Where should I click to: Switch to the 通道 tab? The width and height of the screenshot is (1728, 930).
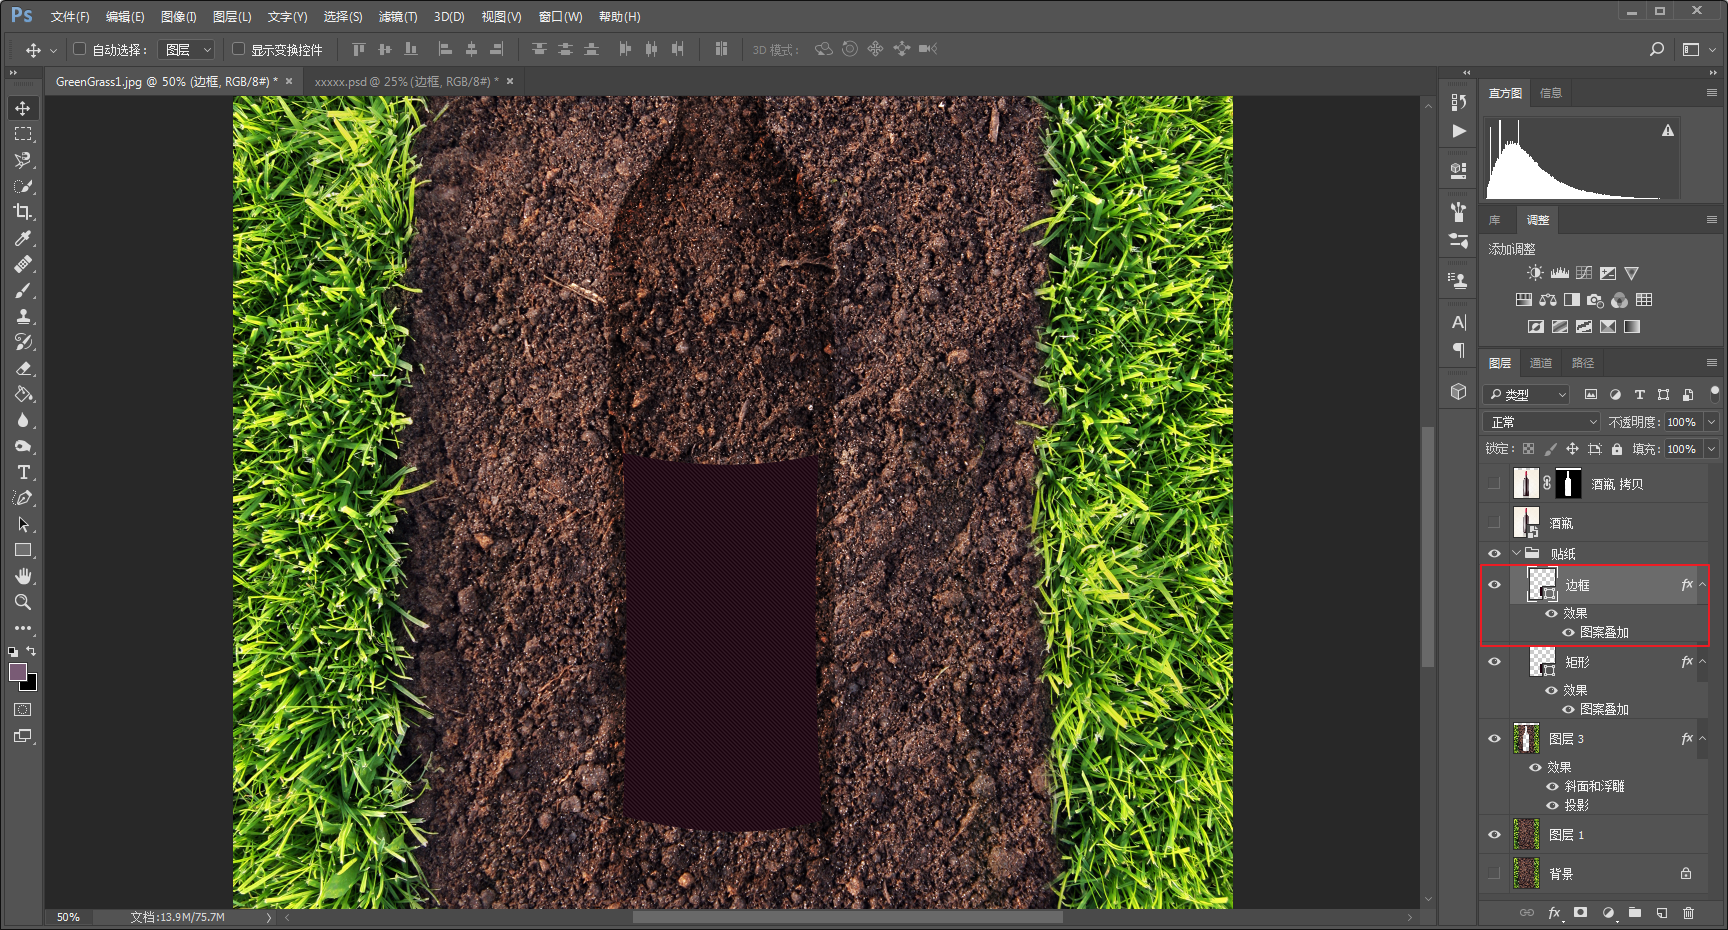(1541, 363)
